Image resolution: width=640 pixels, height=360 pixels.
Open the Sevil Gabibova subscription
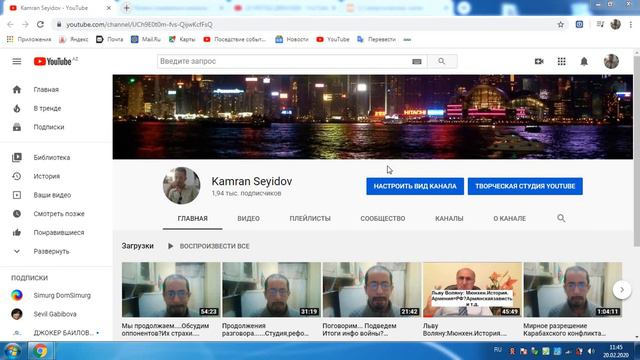pos(56,314)
